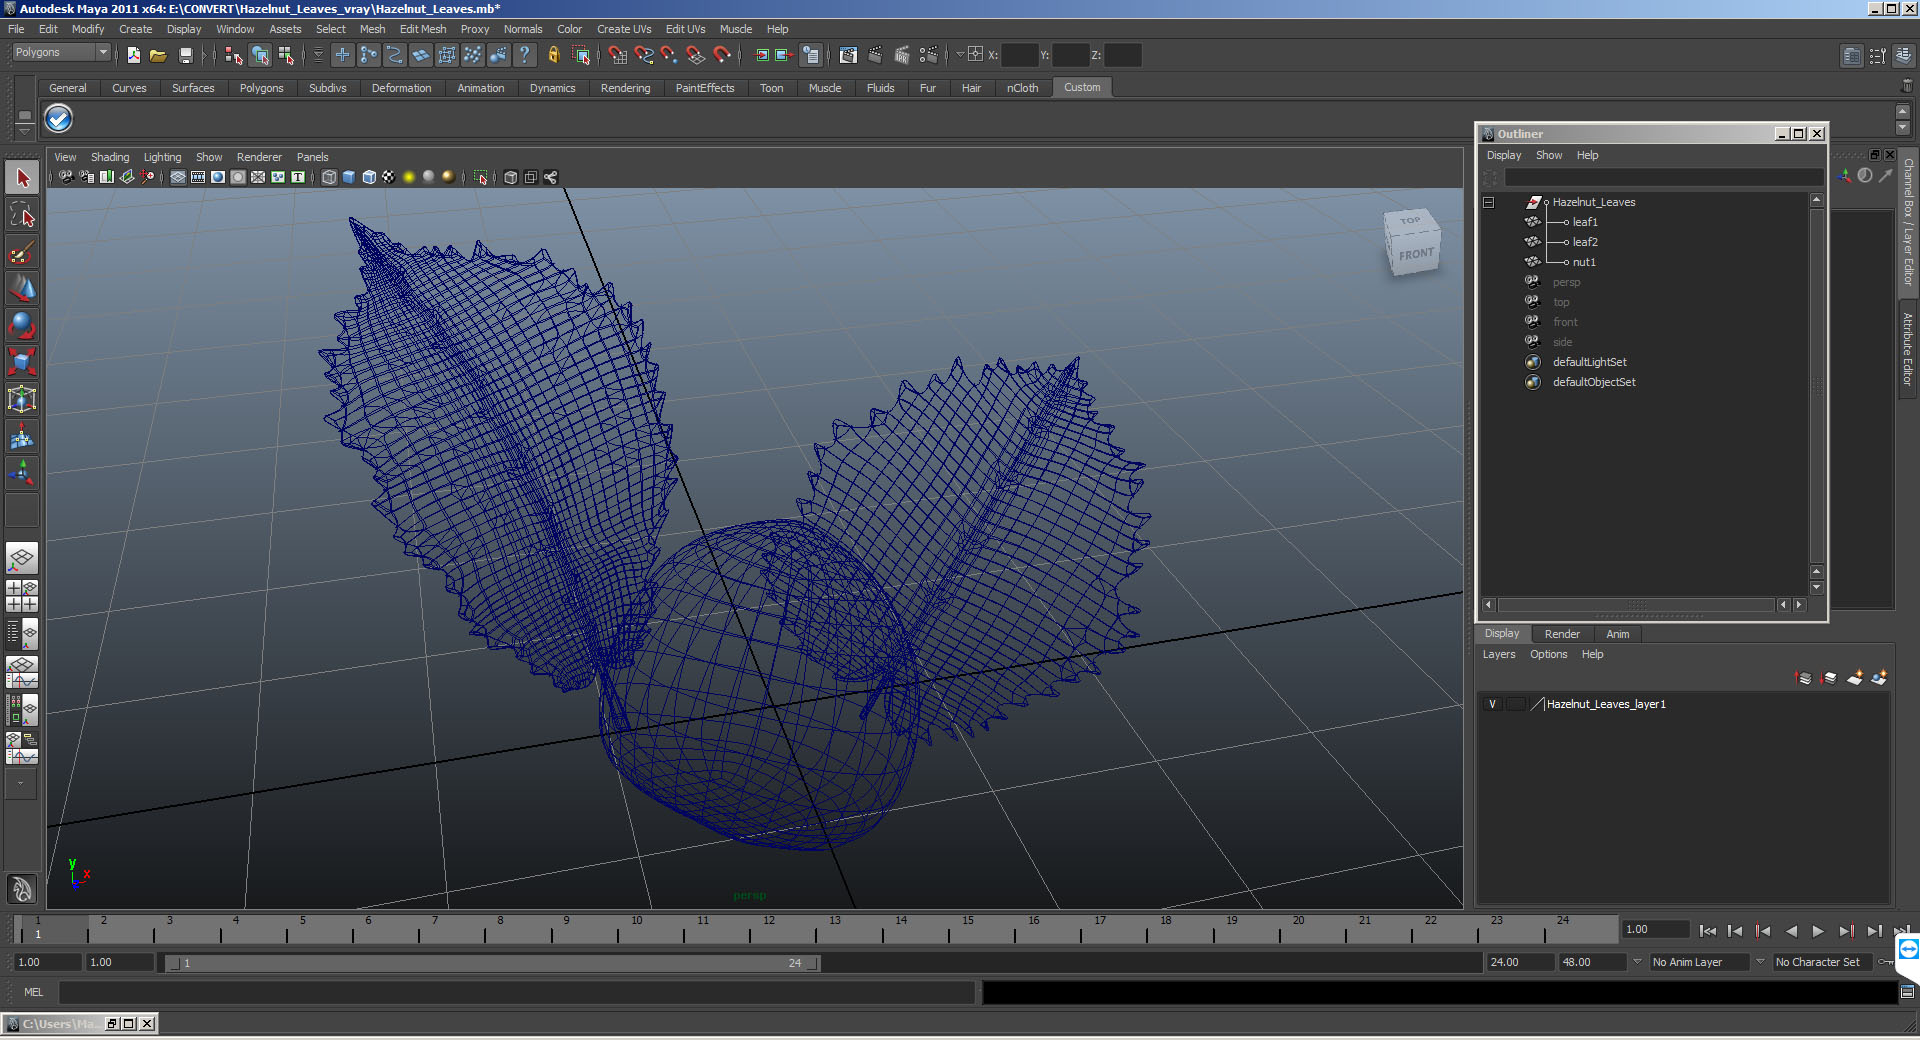Click the checkmark shelf button
Screen dimensions: 1920x1040
click(x=59, y=119)
